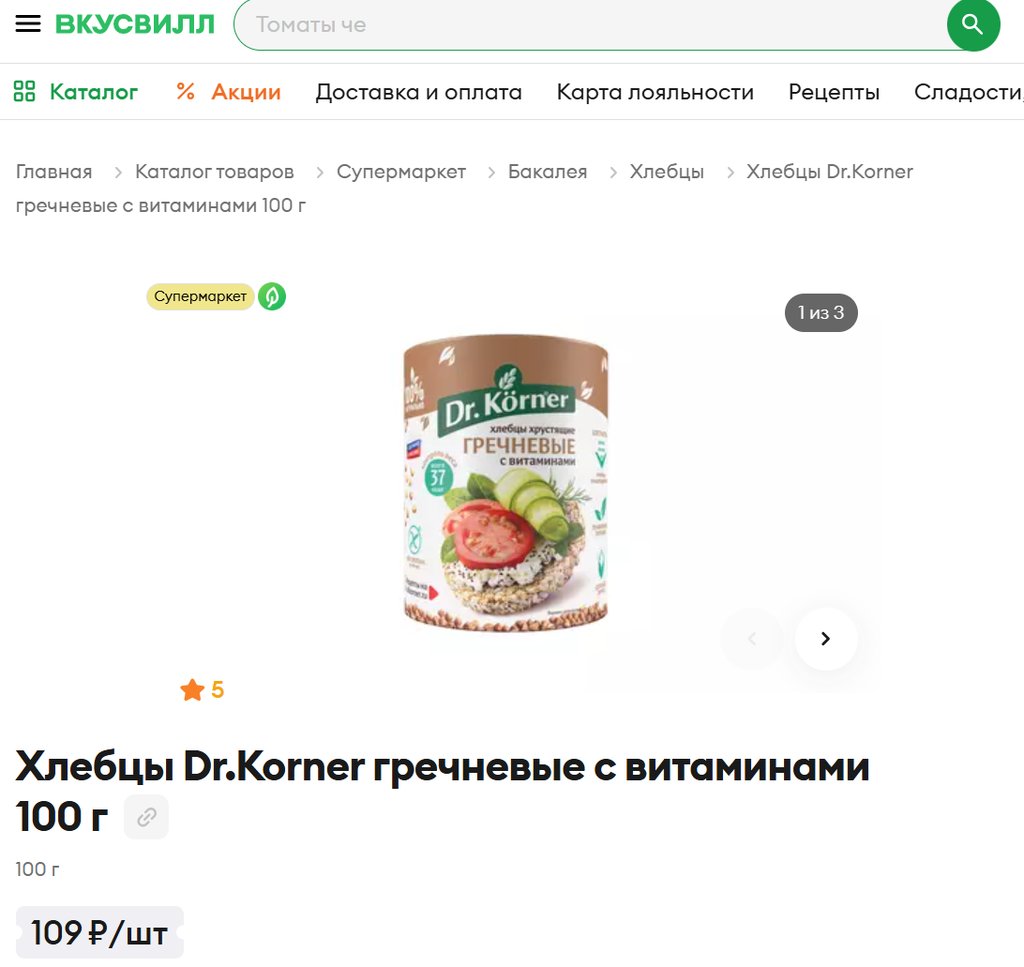Open Рецепты menu item
The image size is (1024, 967).
tap(834, 92)
